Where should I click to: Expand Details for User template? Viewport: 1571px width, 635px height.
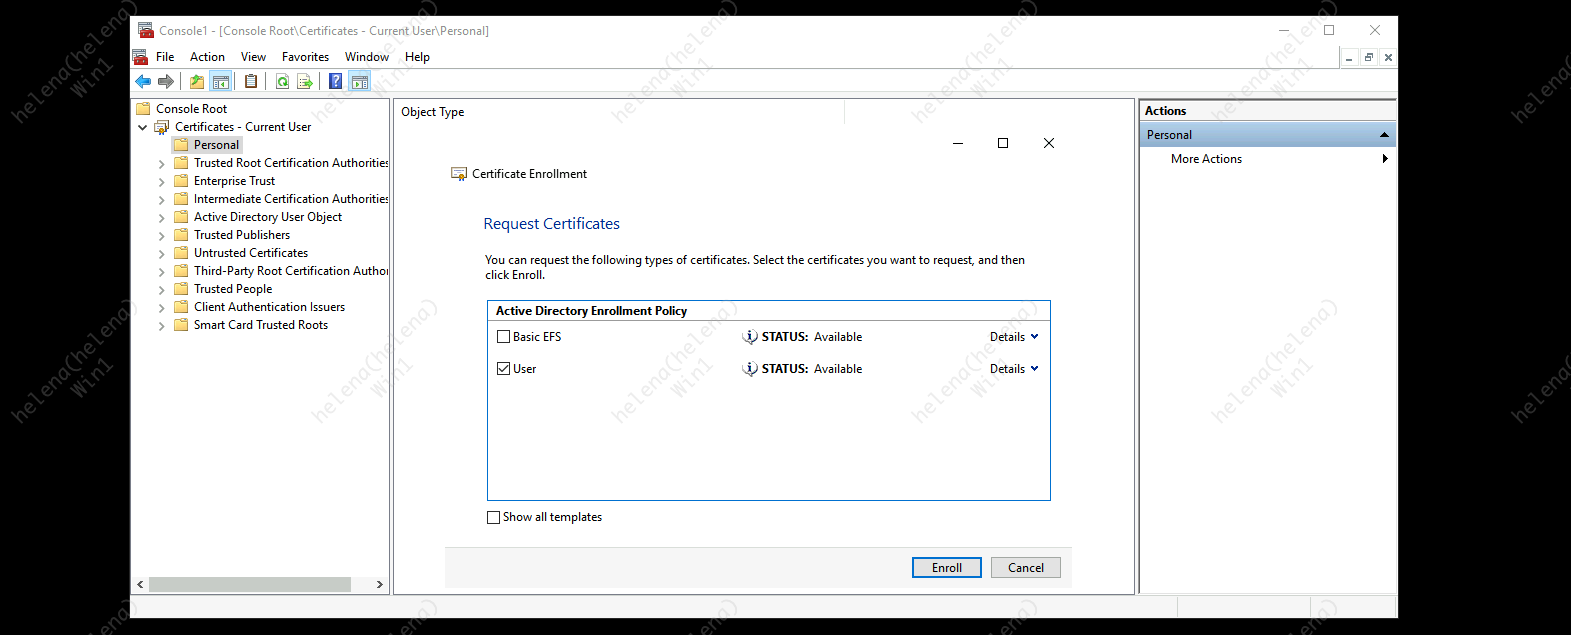[x=1014, y=369]
